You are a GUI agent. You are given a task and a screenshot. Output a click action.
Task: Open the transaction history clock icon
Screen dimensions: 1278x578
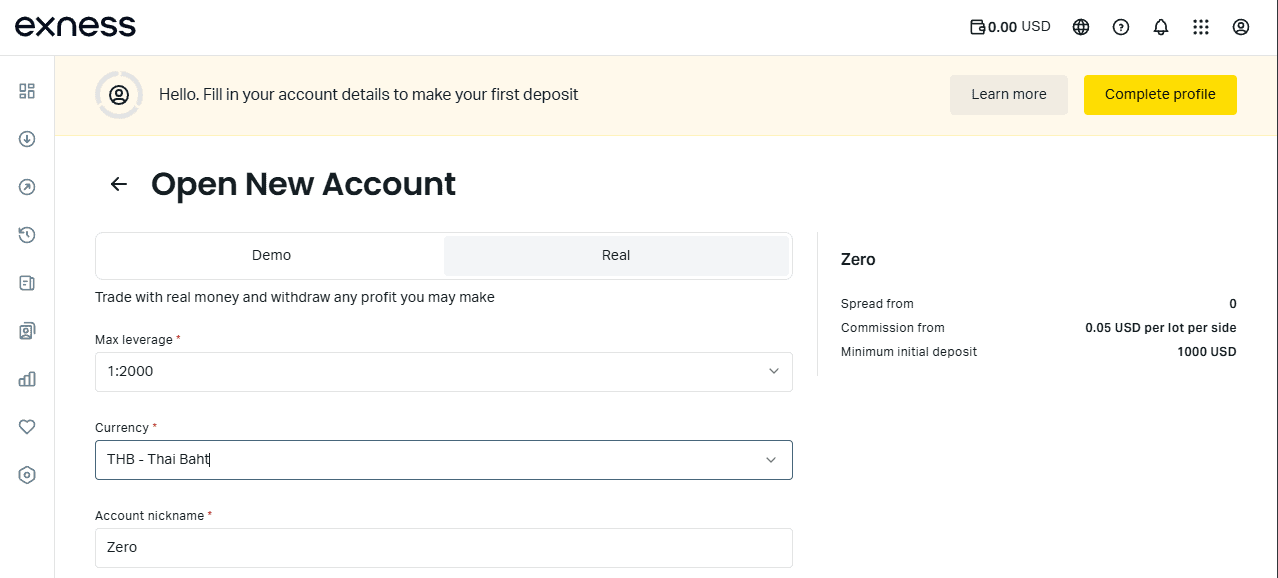pyautogui.click(x=27, y=235)
